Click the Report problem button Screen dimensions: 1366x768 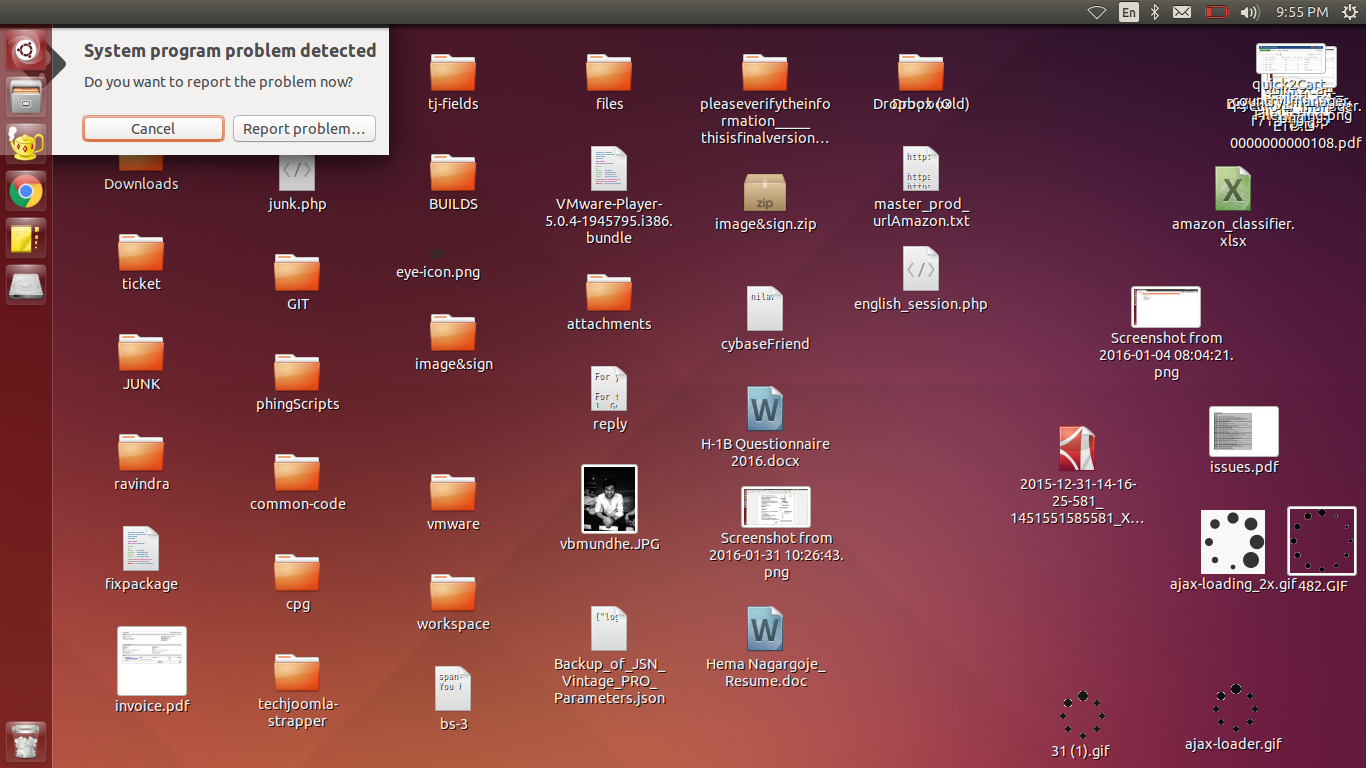point(304,128)
